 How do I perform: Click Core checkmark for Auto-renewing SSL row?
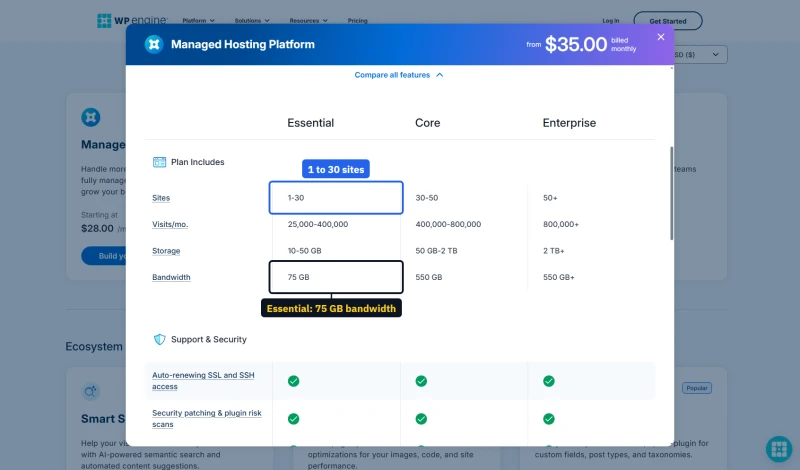coord(421,381)
